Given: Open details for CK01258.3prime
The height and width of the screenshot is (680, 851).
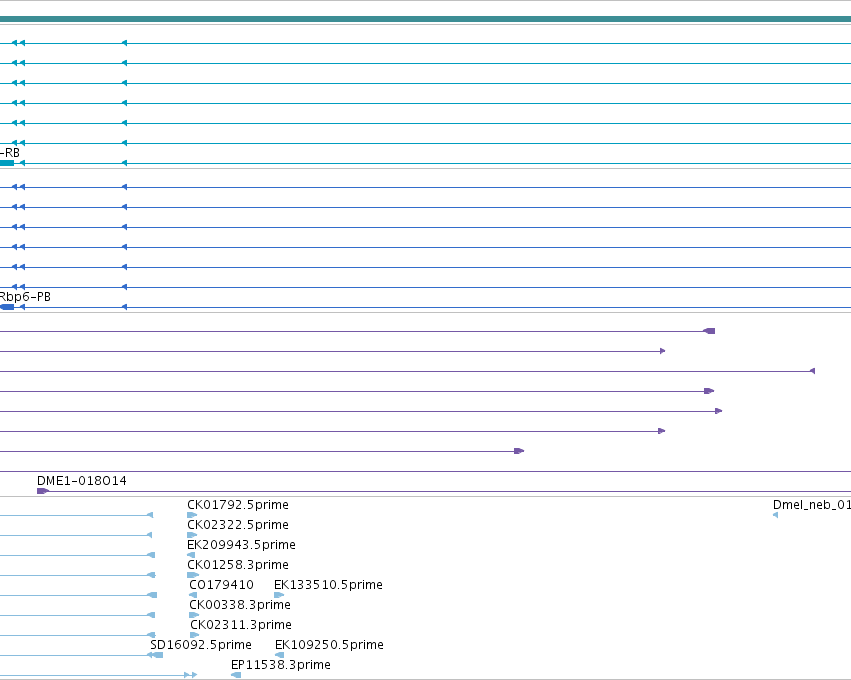Looking at the screenshot, I should click(238, 565).
